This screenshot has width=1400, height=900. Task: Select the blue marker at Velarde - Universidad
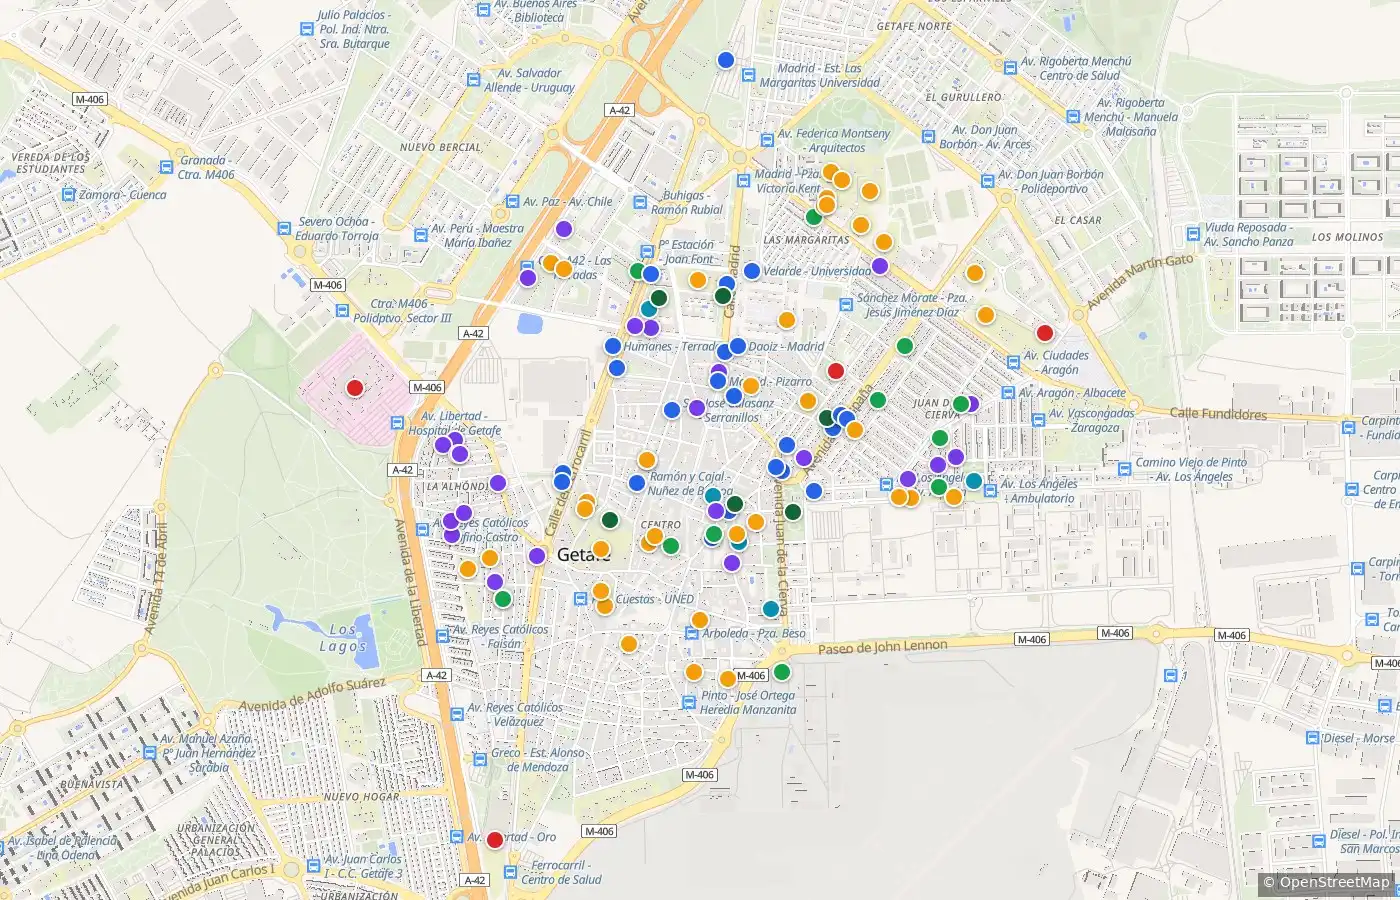click(752, 271)
